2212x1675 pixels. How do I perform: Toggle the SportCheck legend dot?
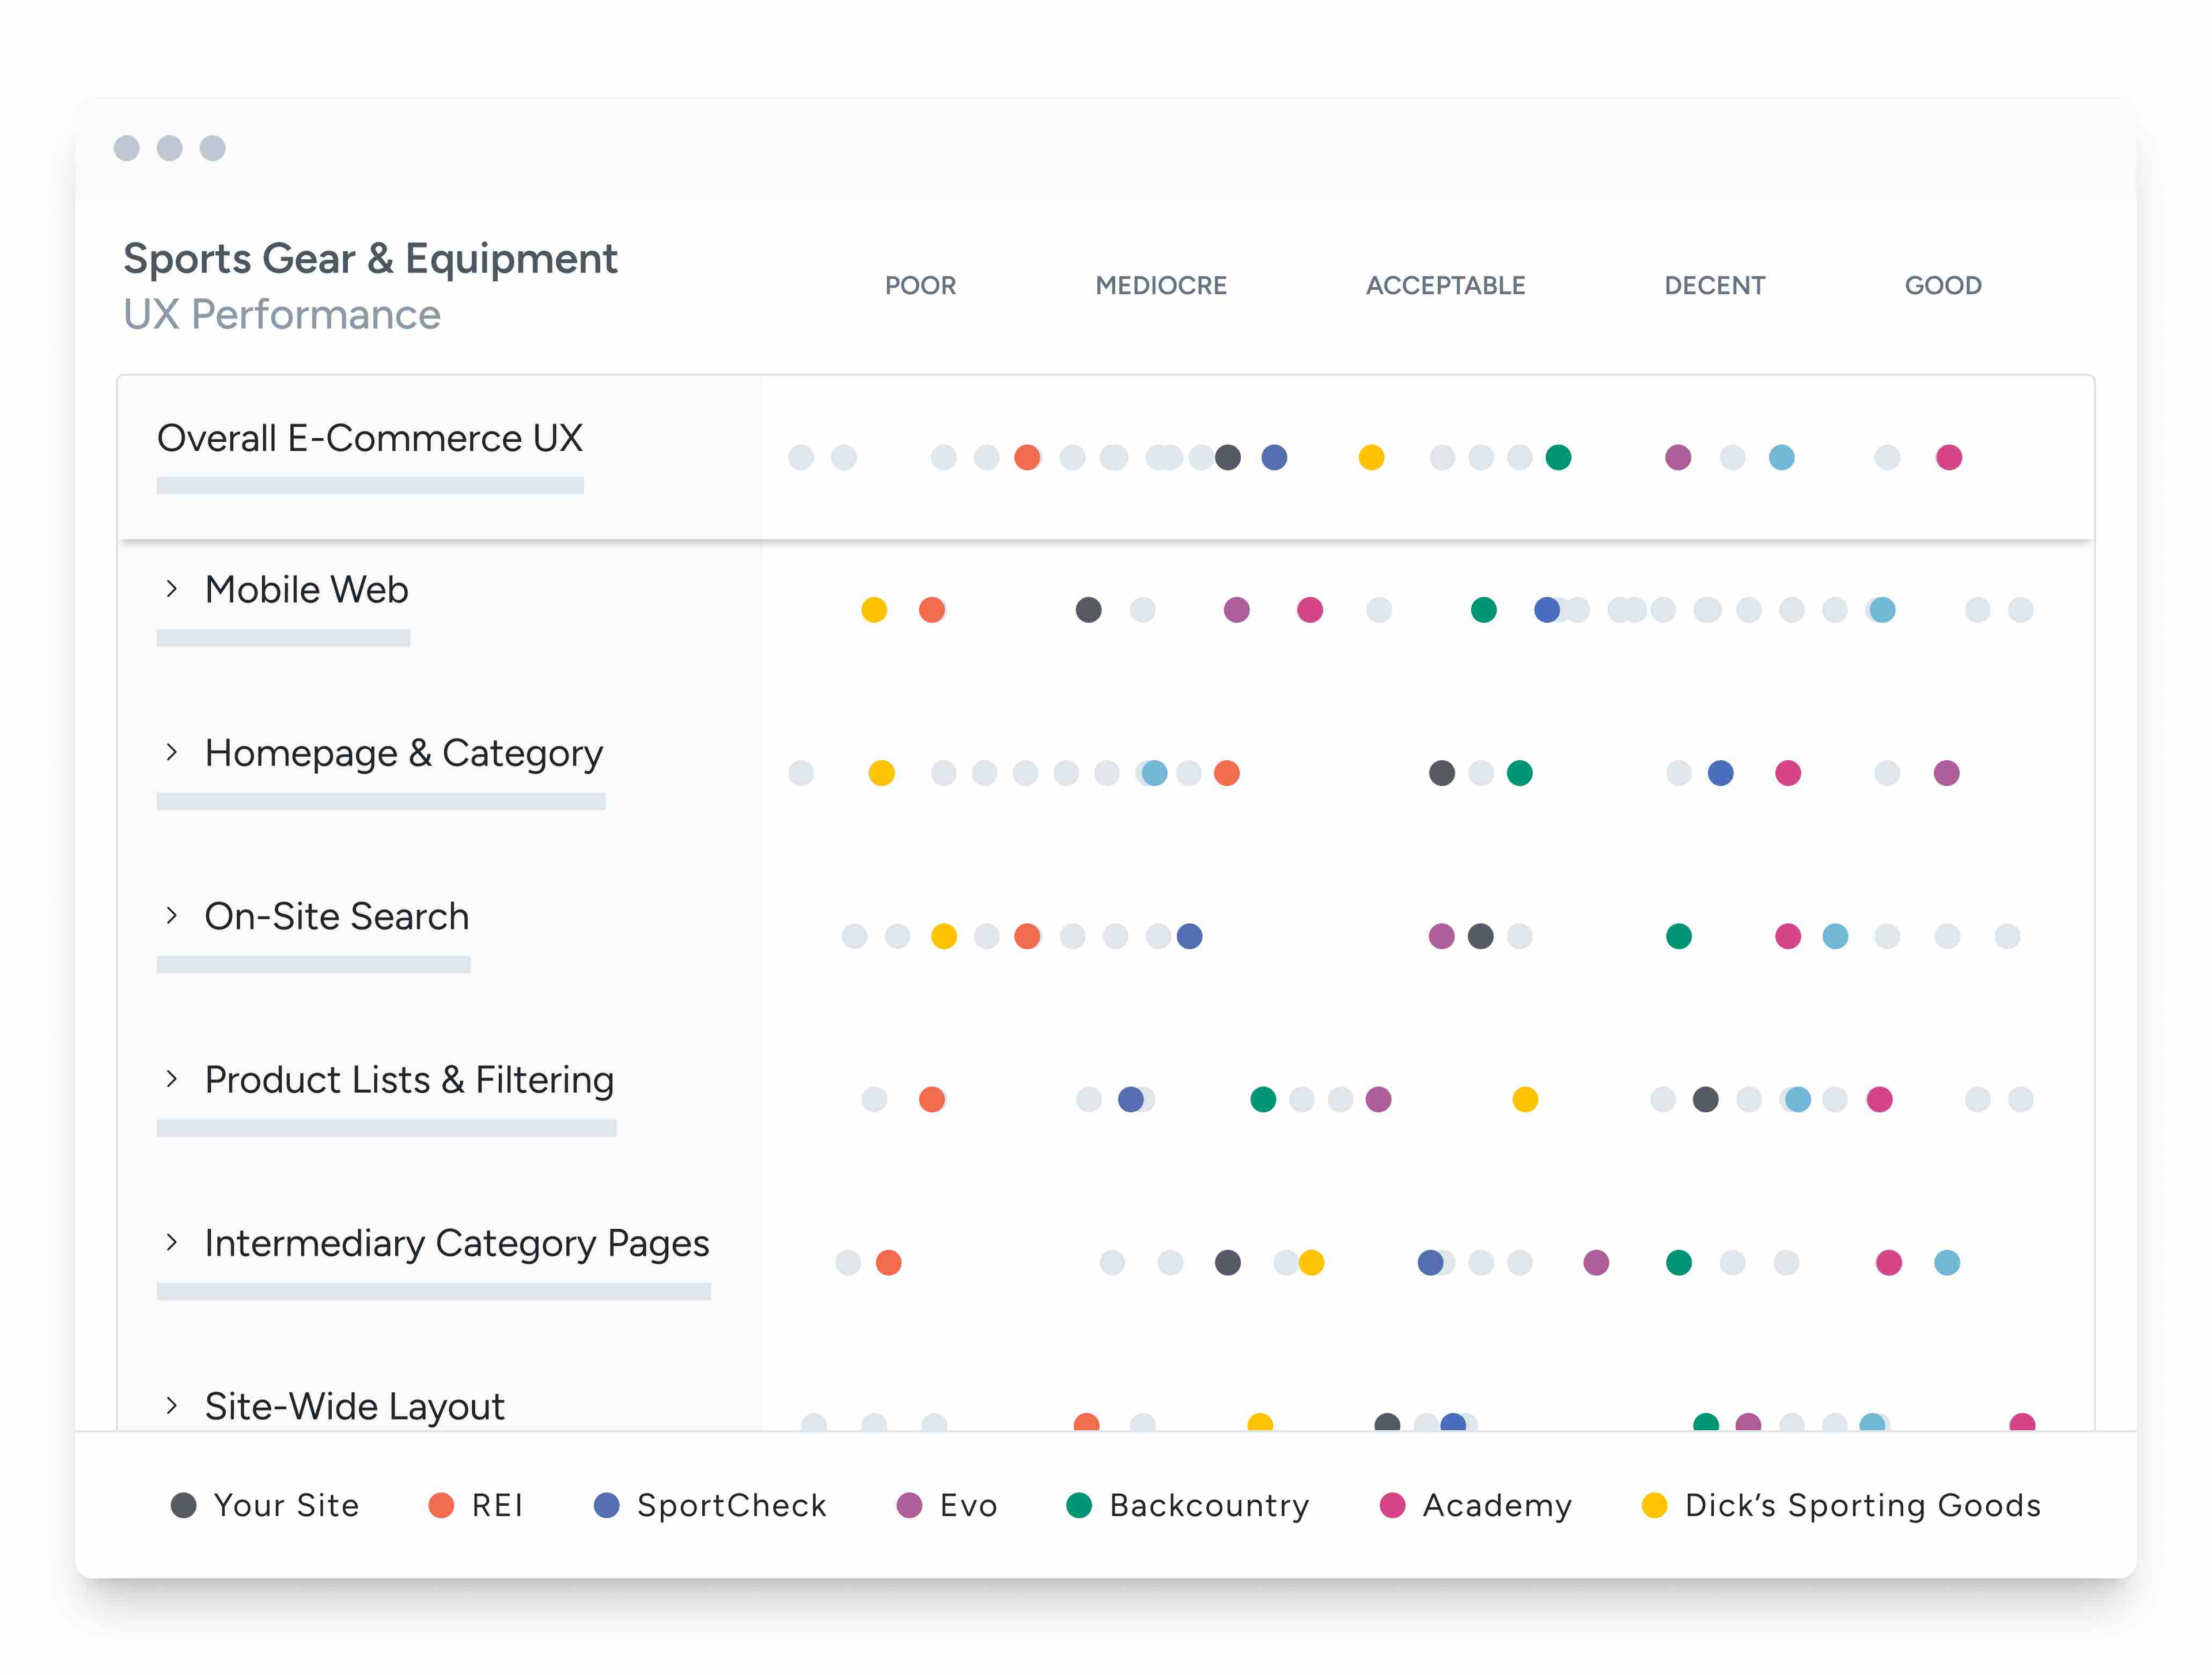[606, 1505]
